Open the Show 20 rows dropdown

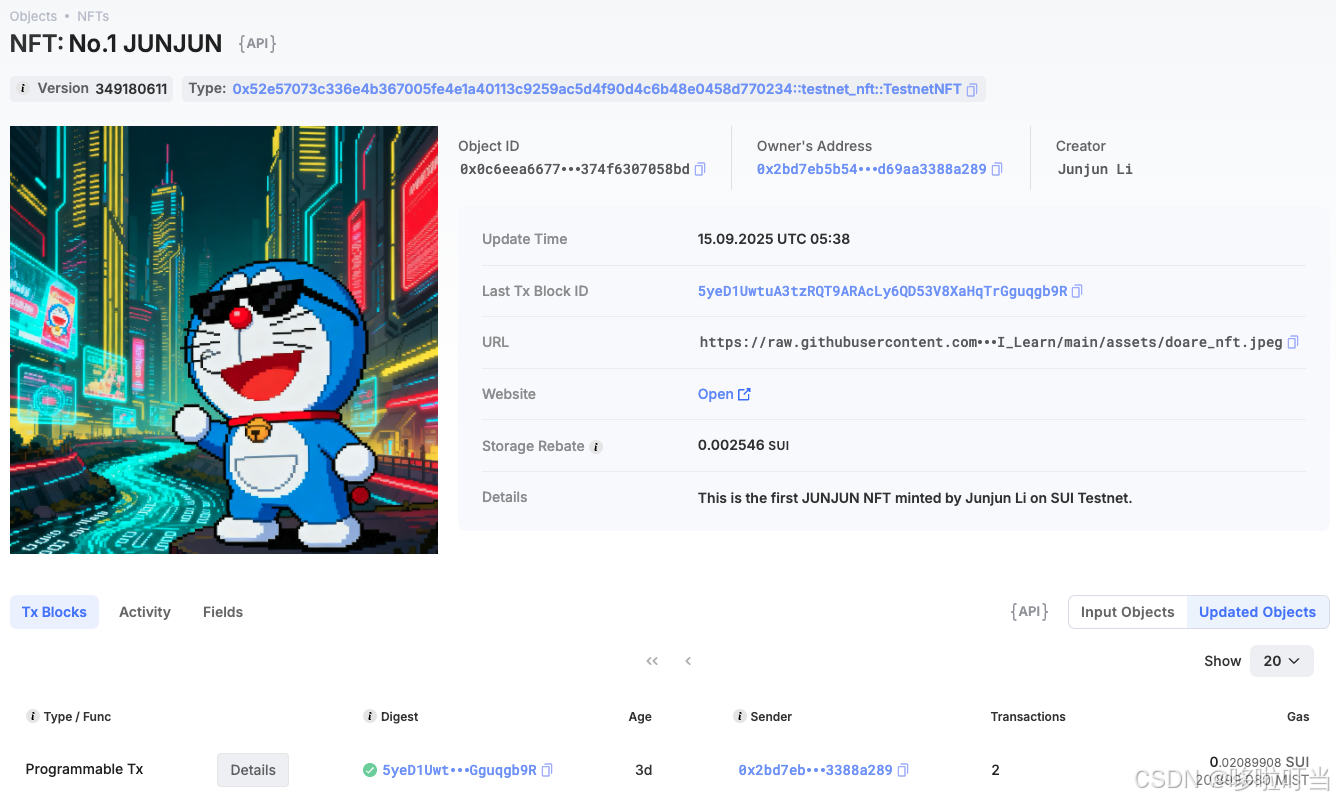(1281, 661)
